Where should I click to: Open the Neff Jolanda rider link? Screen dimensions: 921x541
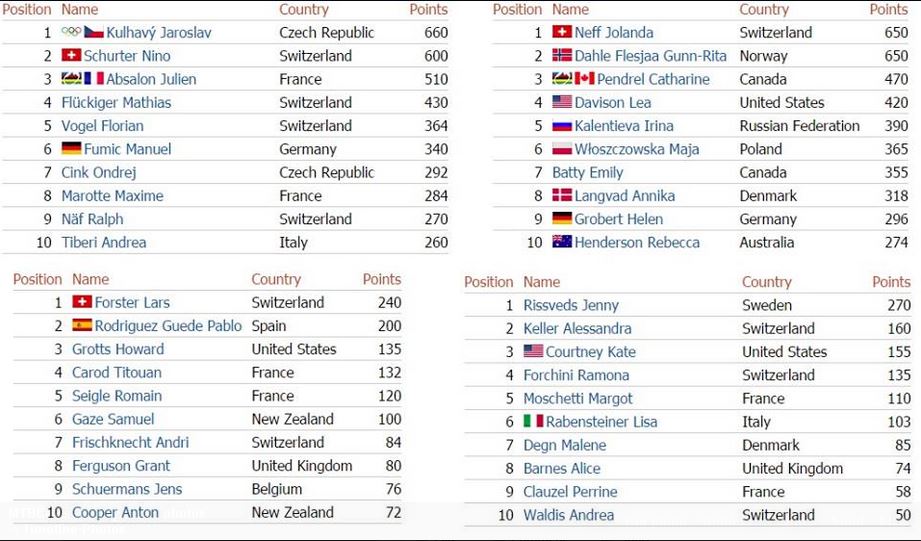point(614,32)
